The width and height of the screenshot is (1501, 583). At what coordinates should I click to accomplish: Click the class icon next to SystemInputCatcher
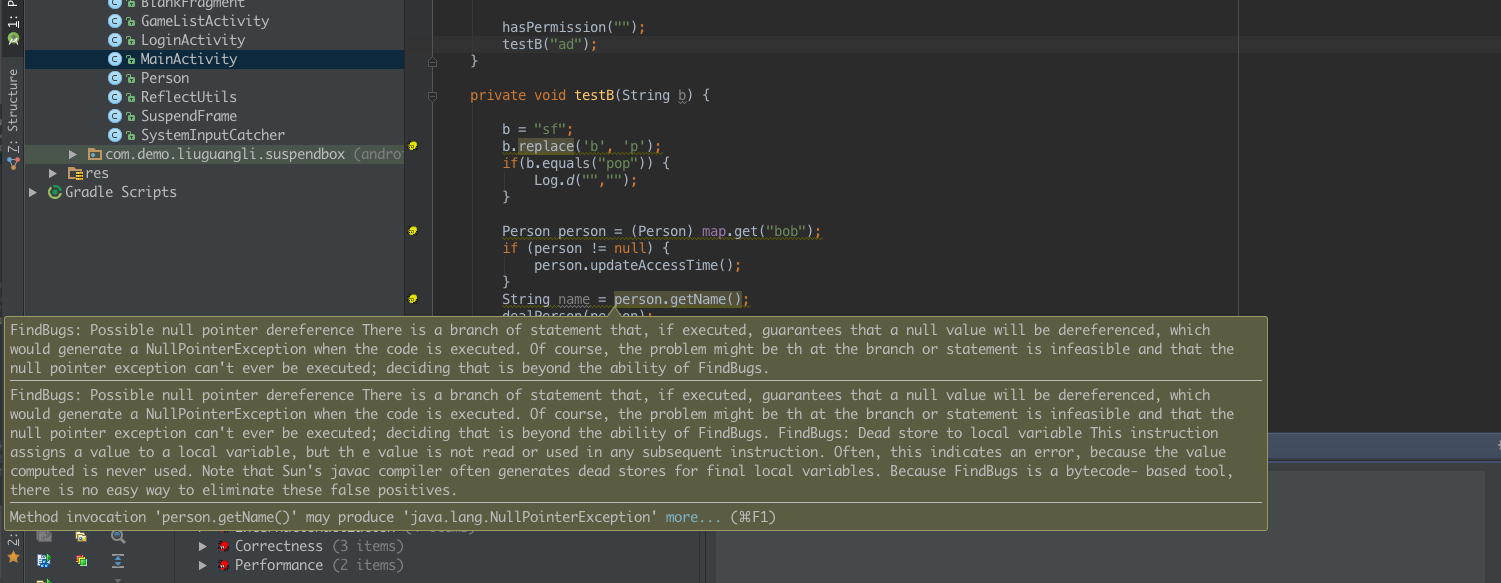coord(115,135)
